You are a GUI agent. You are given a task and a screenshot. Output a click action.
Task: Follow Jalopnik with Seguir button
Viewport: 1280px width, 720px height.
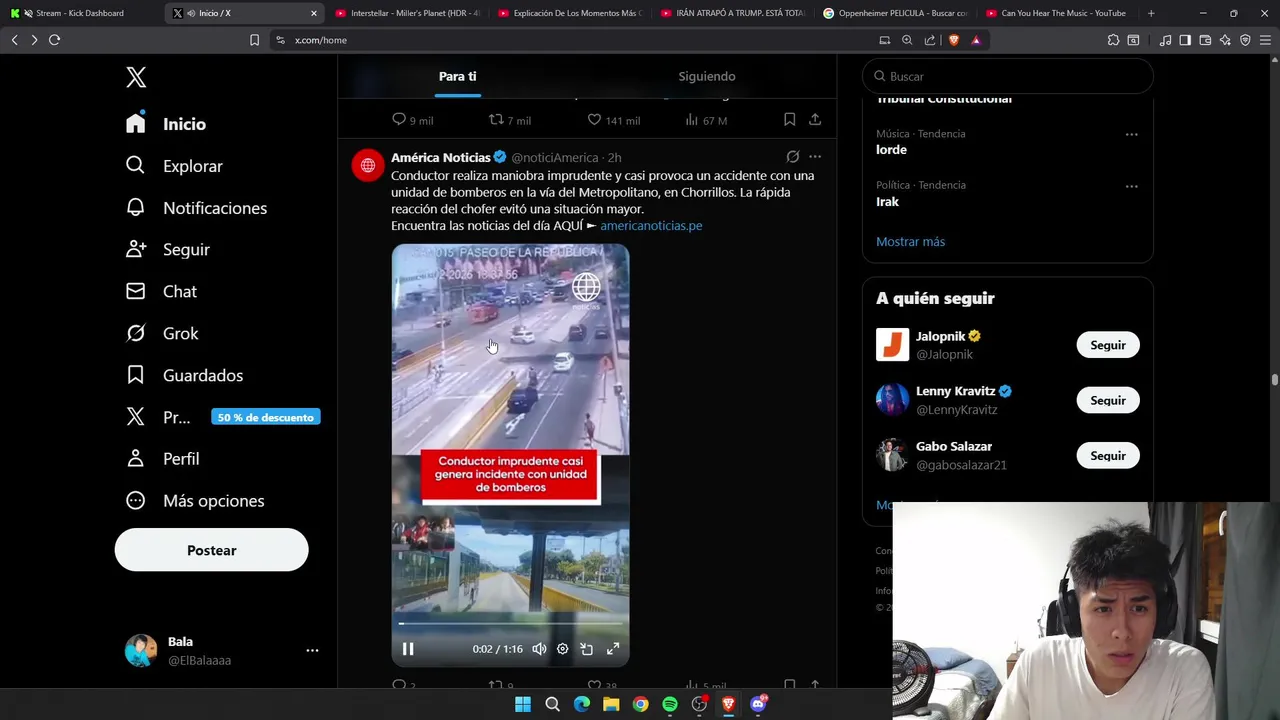(1108, 345)
